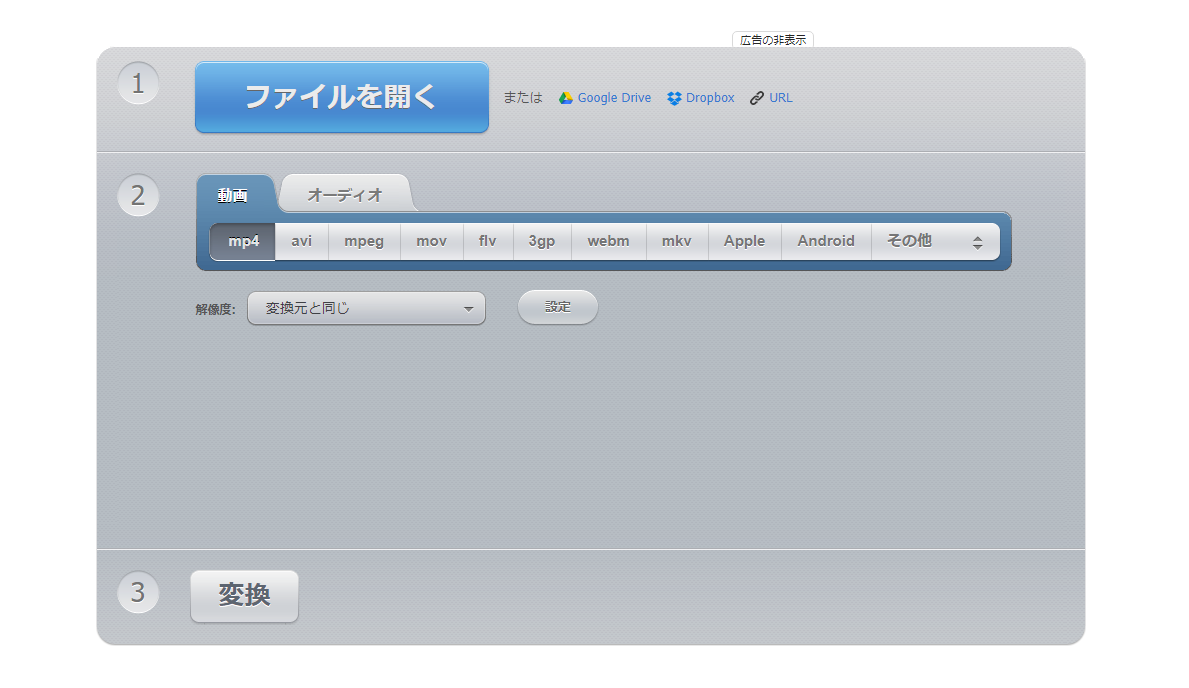The width and height of the screenshot is (1189, 688).
Task: Start conversion with the 変換 button
Action: click(244, 596)
